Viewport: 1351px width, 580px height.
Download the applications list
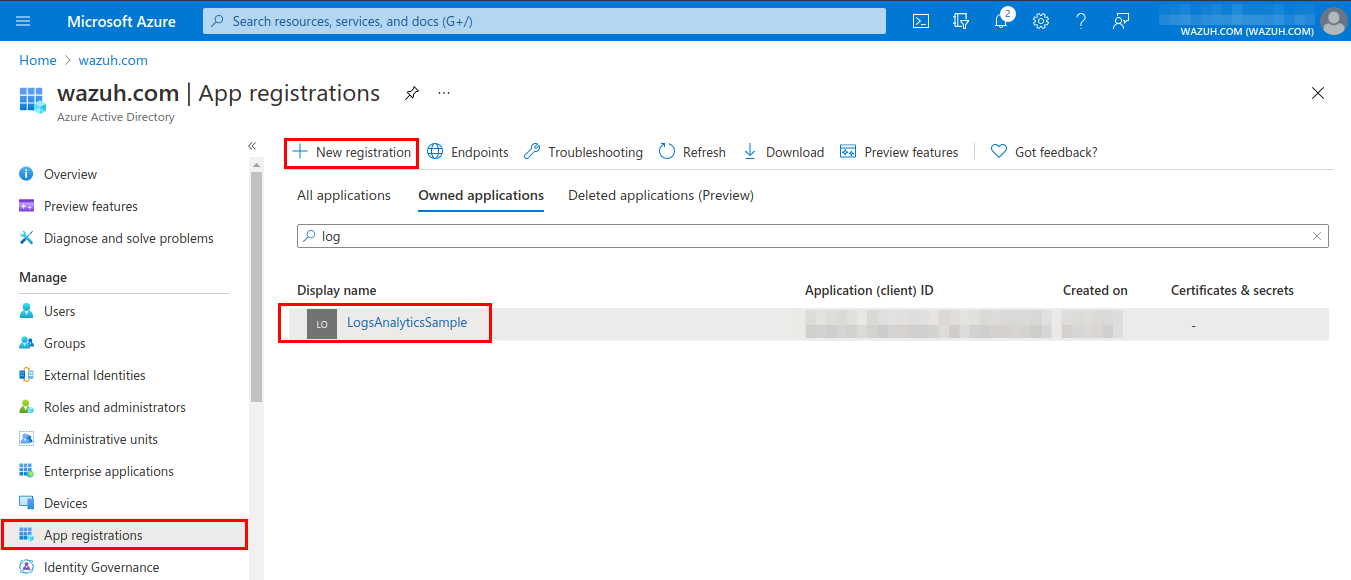[x=783, y=152]
